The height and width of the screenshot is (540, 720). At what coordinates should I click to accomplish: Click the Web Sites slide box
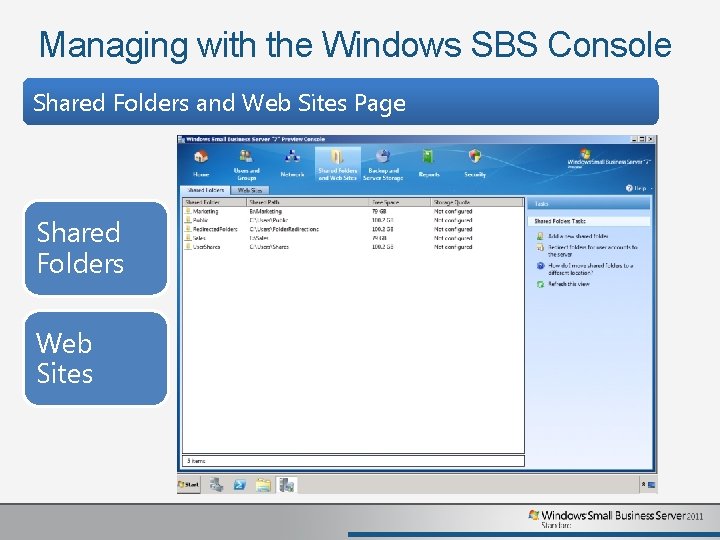[96, 358]
